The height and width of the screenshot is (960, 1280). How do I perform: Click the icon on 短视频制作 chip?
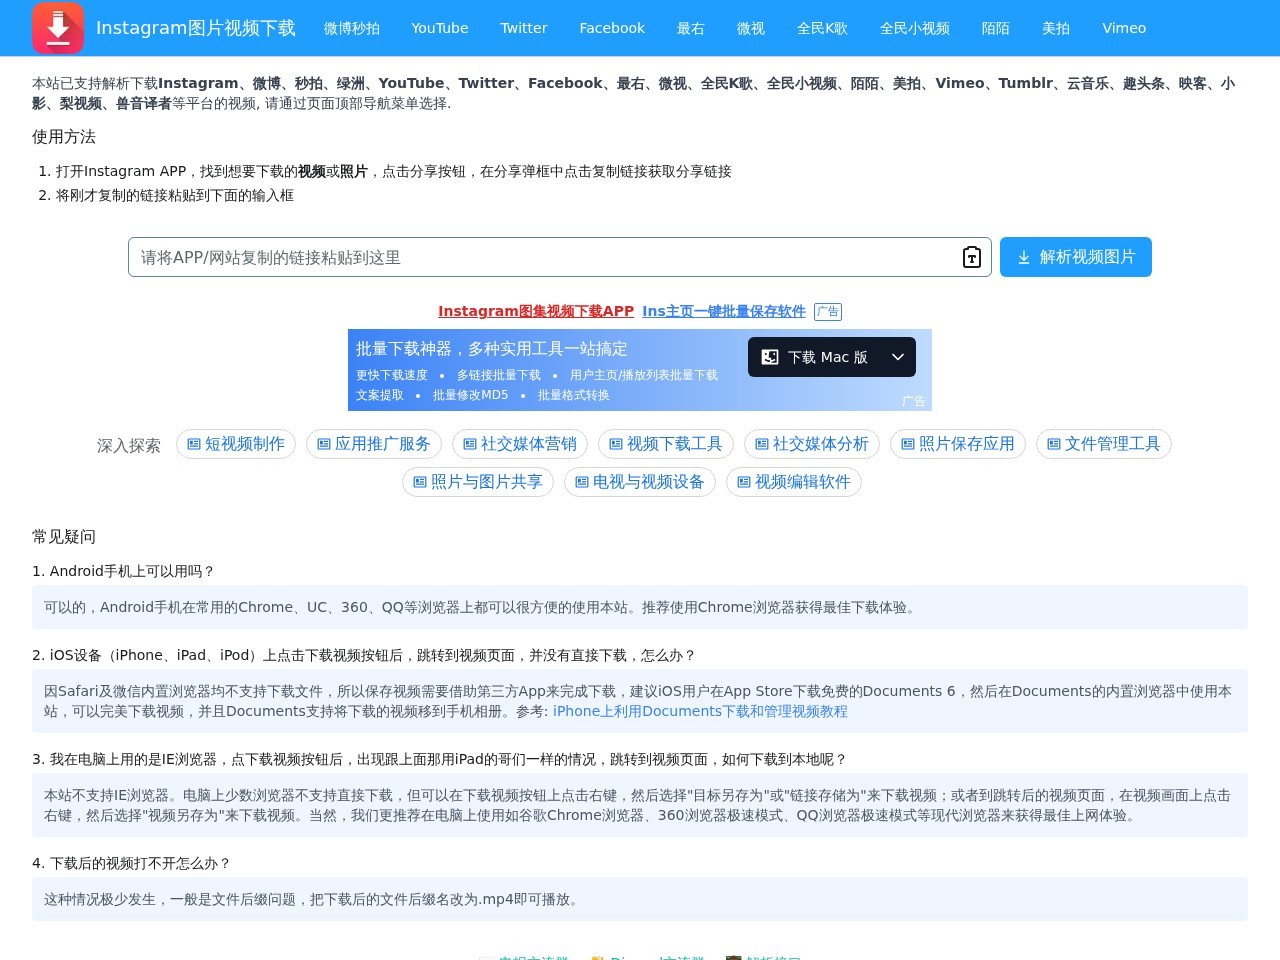coord(194,444)
